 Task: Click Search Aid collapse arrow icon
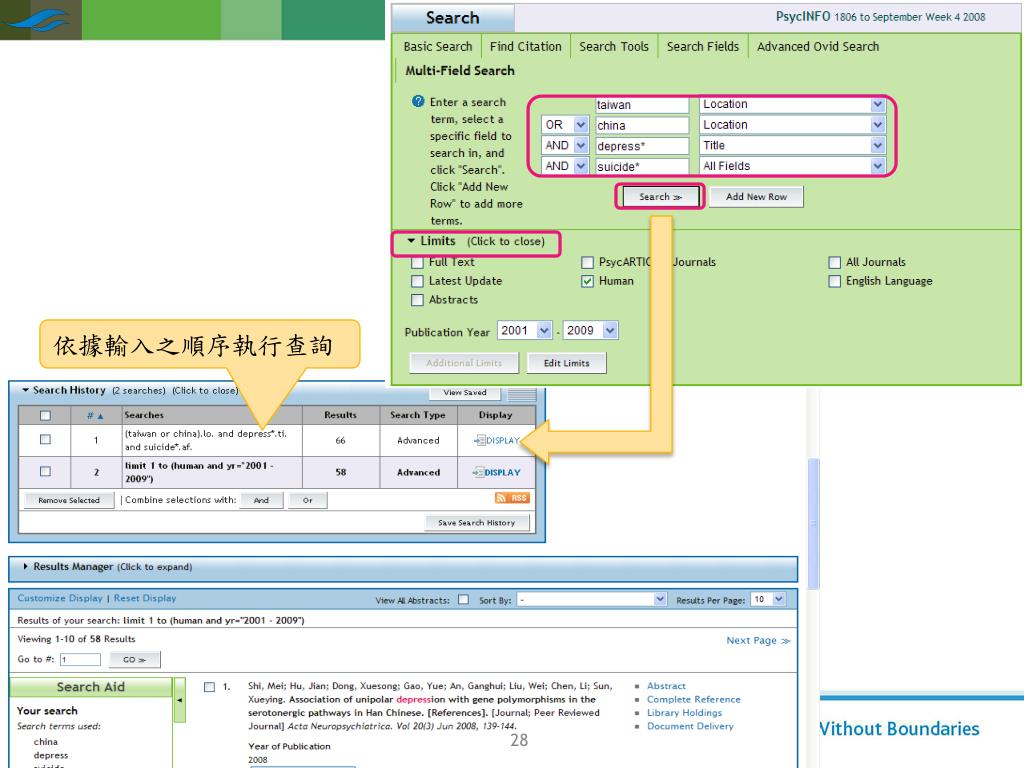point(180,700)
